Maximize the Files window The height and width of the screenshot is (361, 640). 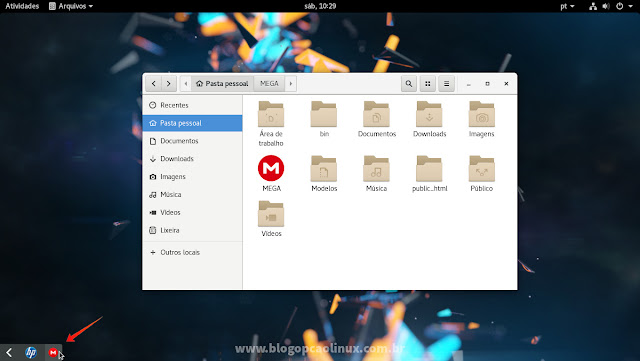tap(487, 84)
